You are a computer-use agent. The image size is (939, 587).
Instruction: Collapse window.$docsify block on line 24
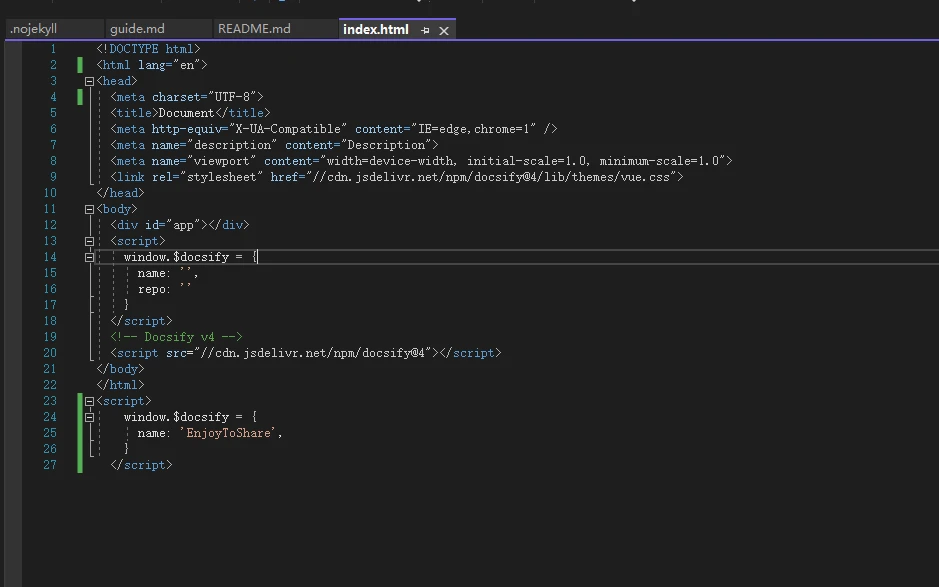pos(89,417)
